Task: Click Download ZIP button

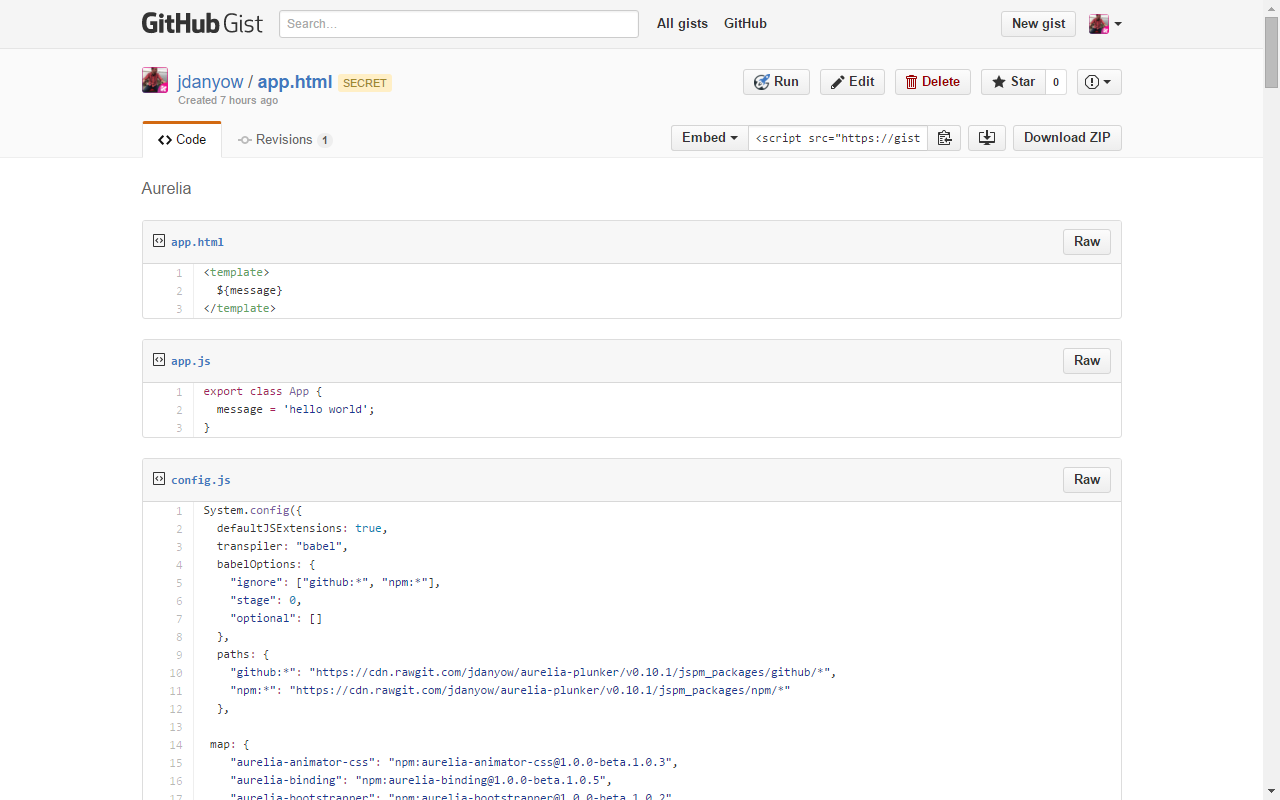Action: click(1067, 138)
